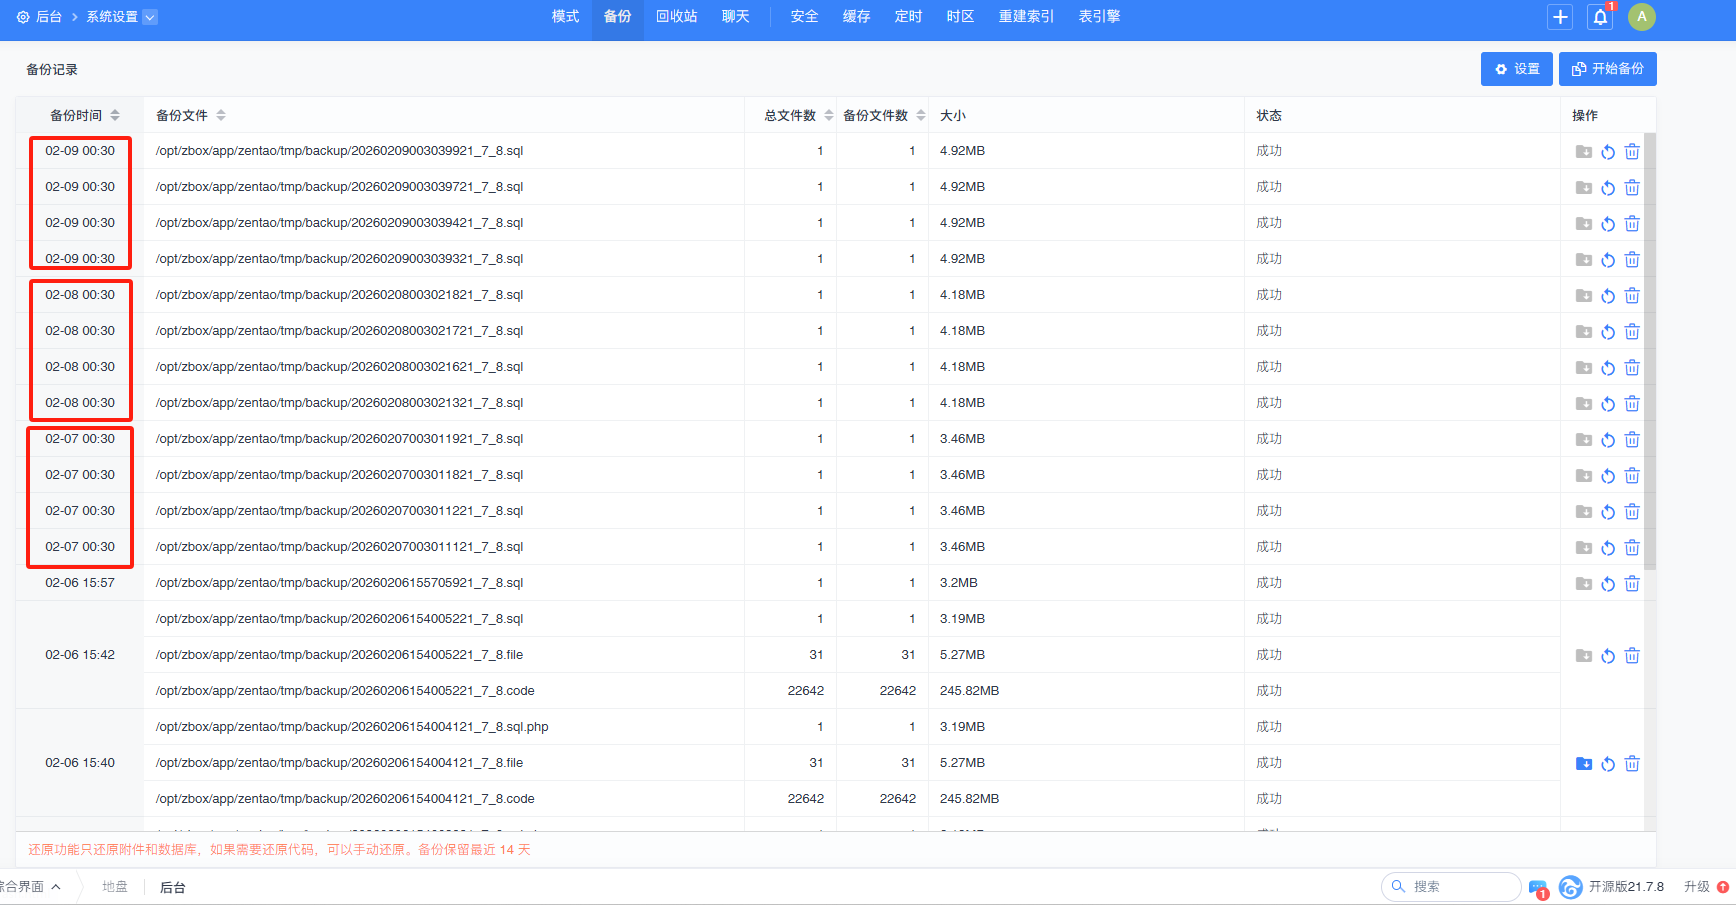Delete the 02-06 15:40 backup
1736x905 pixels.
1632,764
